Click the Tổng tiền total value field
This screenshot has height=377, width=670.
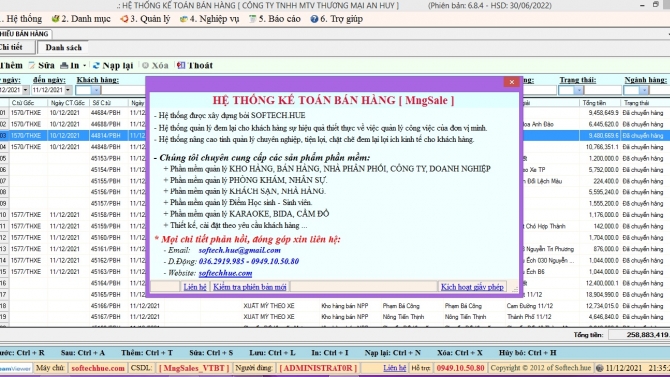[x=640, y=335]
